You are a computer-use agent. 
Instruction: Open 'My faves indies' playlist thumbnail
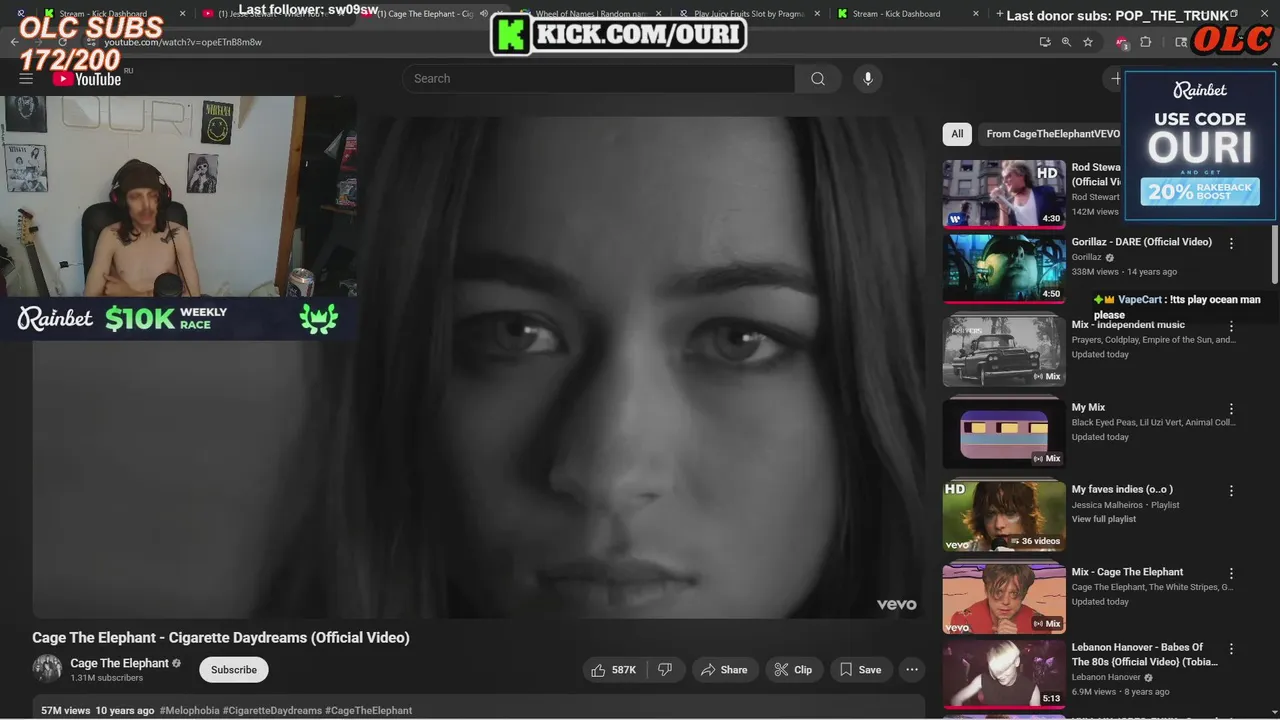(1004, 516)
